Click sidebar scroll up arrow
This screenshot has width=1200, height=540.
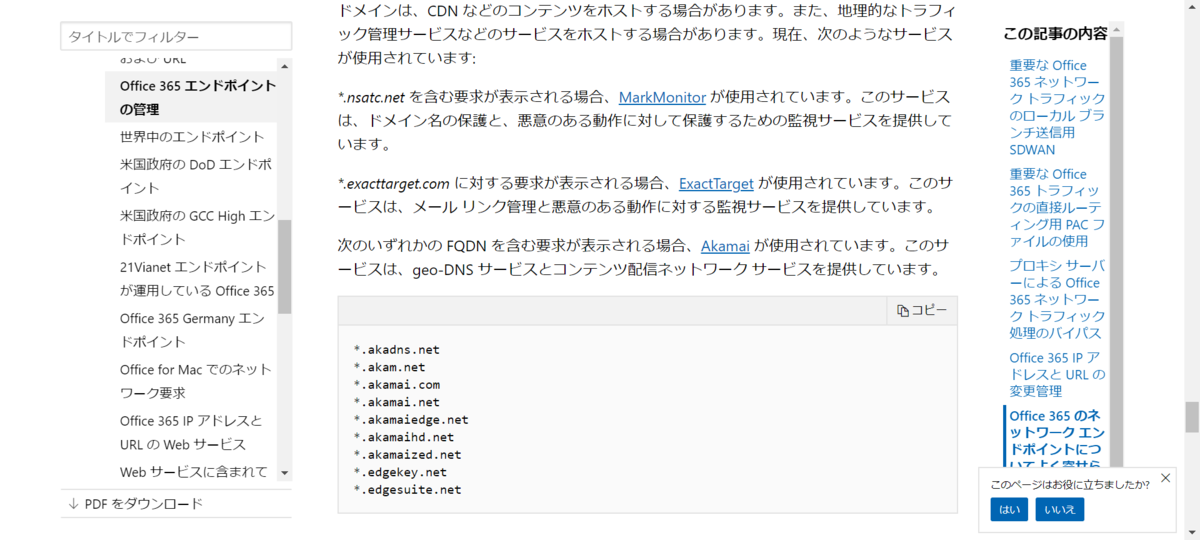(285, 67)
